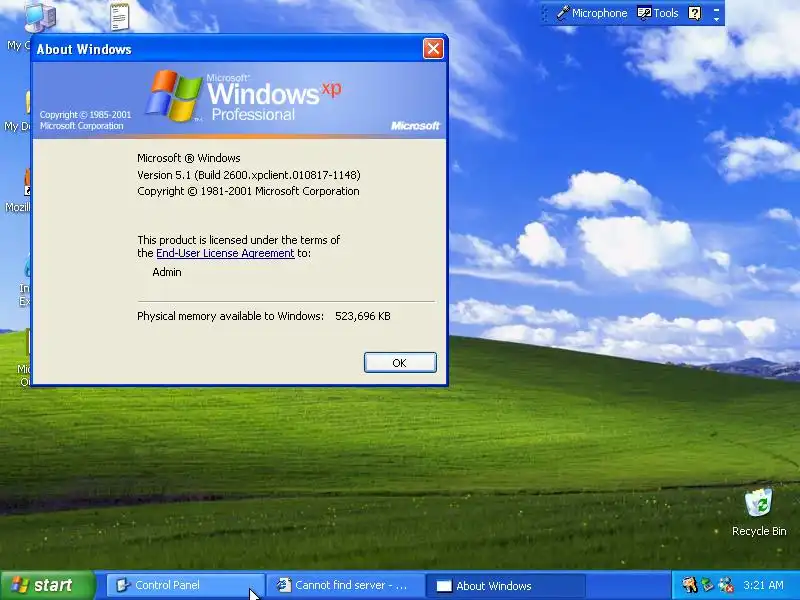This screenshot has height=600, width=800.
Task: Toggle the Microphone on the Language bar
Action: pos(591,13)
